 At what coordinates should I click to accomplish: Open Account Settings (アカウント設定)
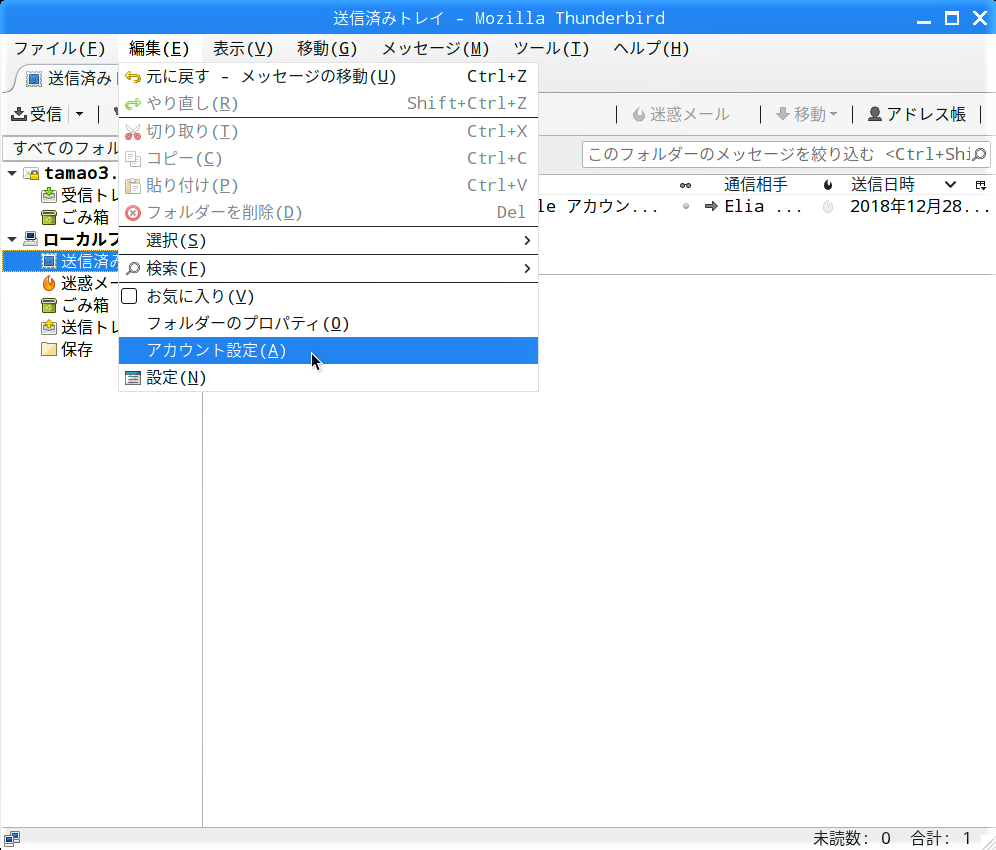(328, 351)
